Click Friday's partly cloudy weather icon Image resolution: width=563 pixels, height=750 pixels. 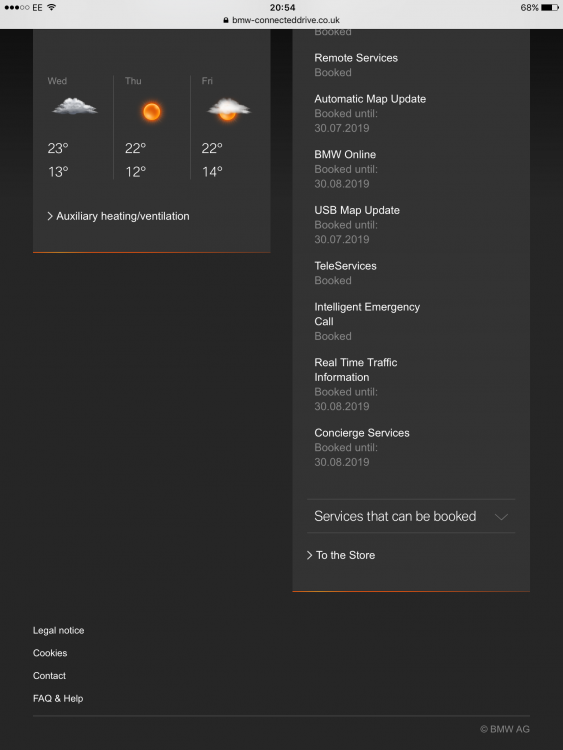(x=228, y=110)
